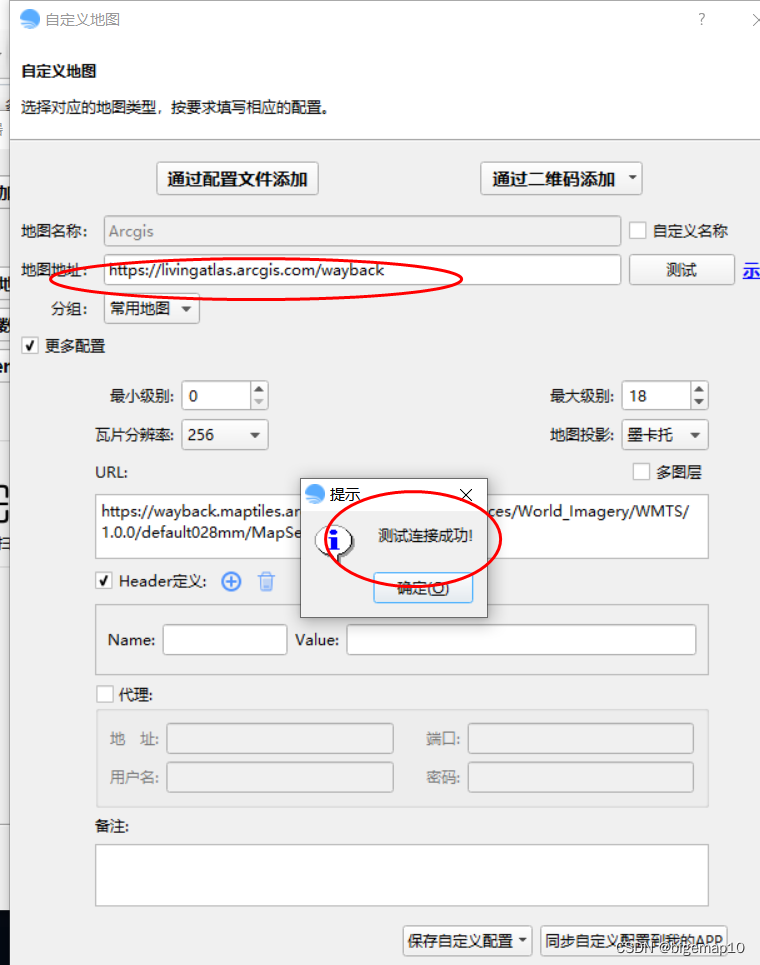Click the 测试 button
The height and width of the screenshot is (965, 760).
click(681, 270)
